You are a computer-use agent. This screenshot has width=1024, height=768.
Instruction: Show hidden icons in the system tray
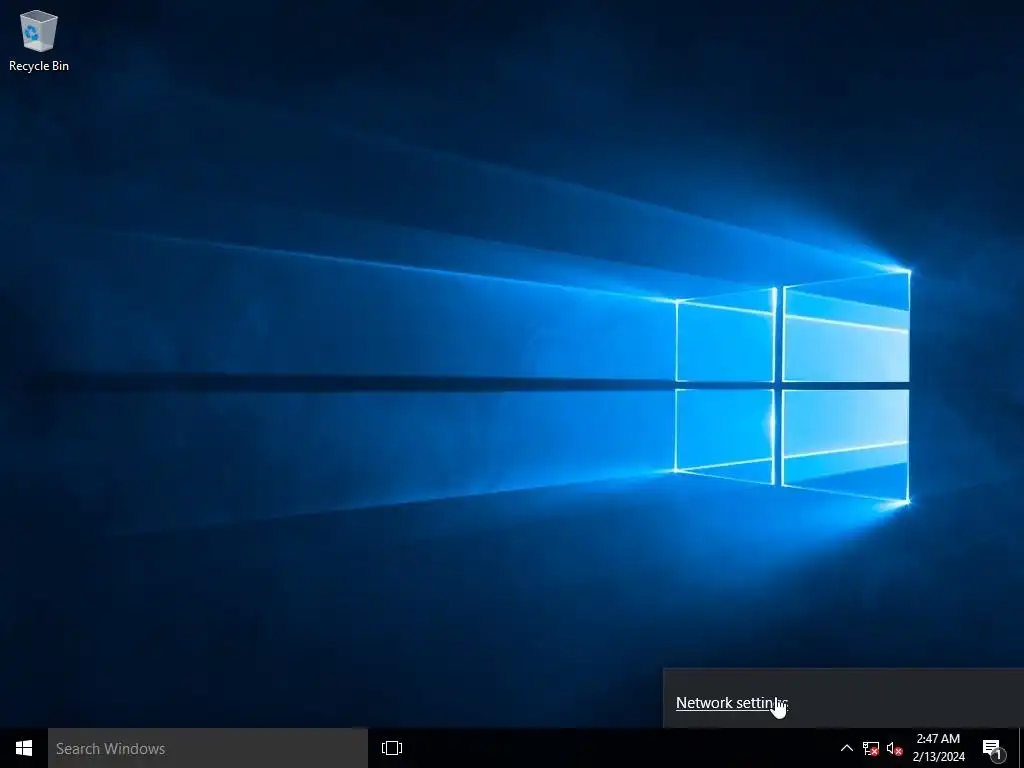click(846, 748)
